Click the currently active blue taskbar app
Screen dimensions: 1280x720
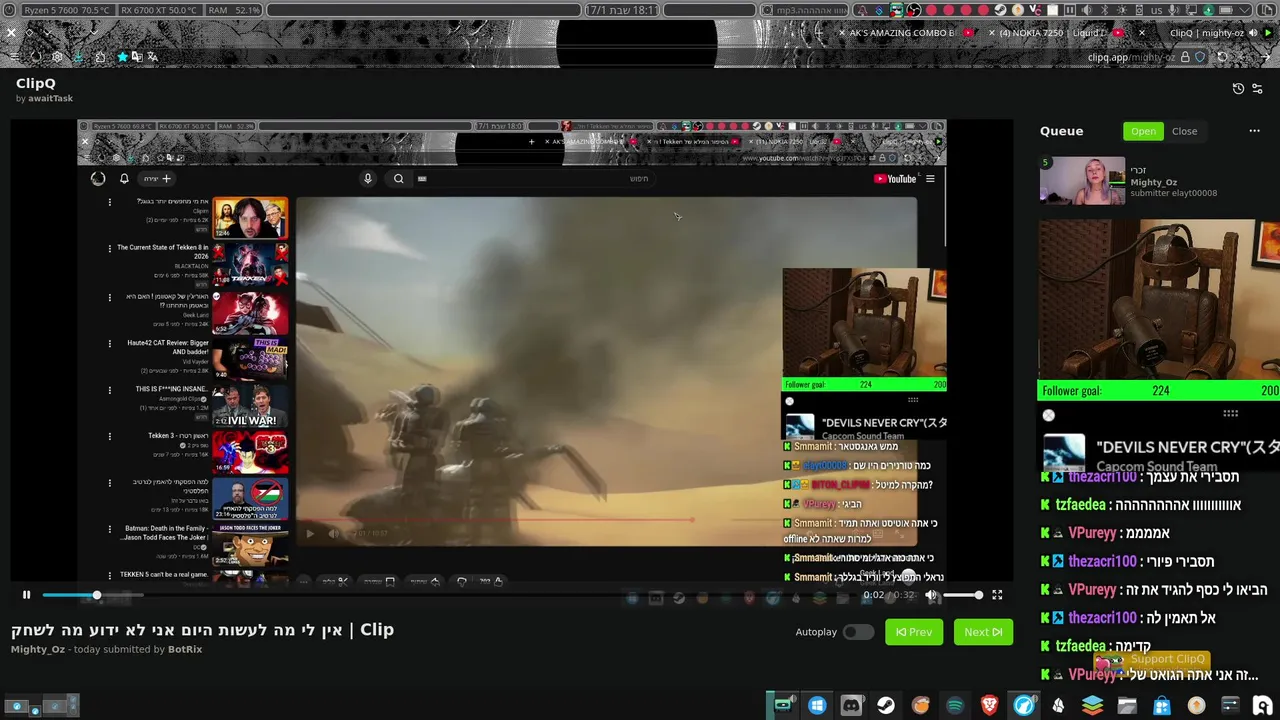pos(1024,705)
